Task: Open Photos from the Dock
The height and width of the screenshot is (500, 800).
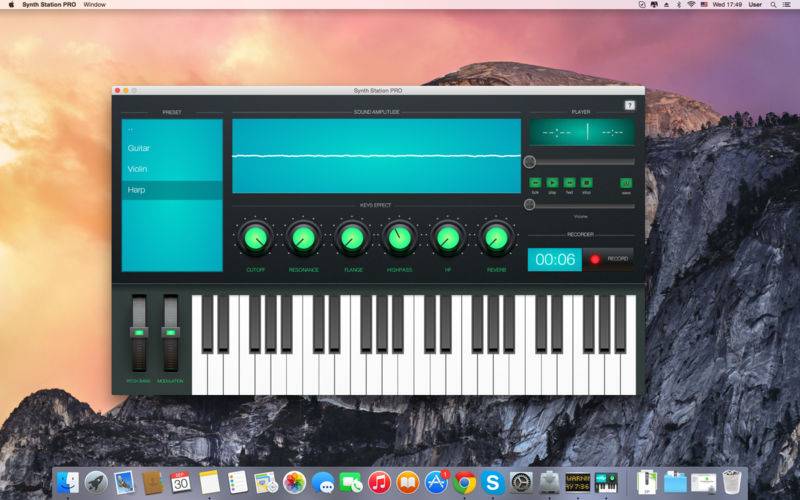Action: [294, 482]
